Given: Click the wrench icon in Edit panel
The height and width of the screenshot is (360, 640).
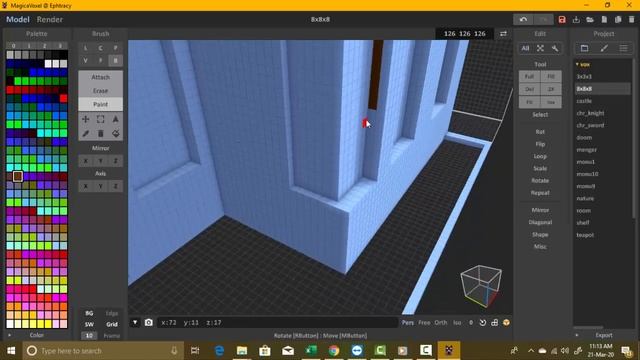Looking at the screenshot, I should [555, 48].
